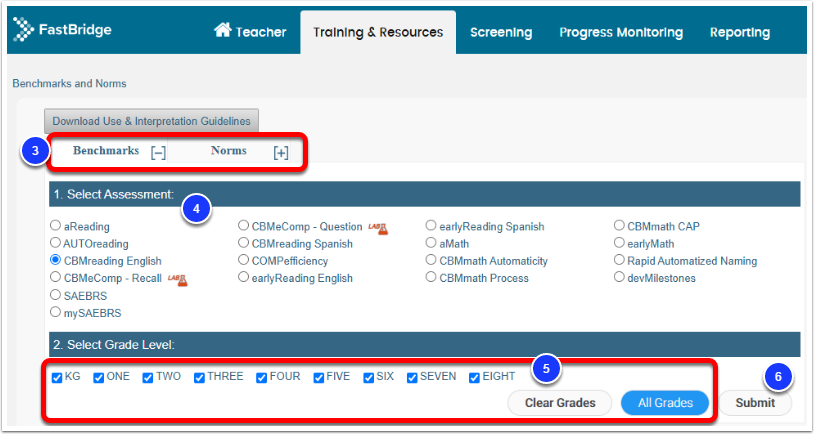Select earlyReading English assessment
The width and height of the screenshot is (814, 434).
pyautogui.click(x=243, y=277)
